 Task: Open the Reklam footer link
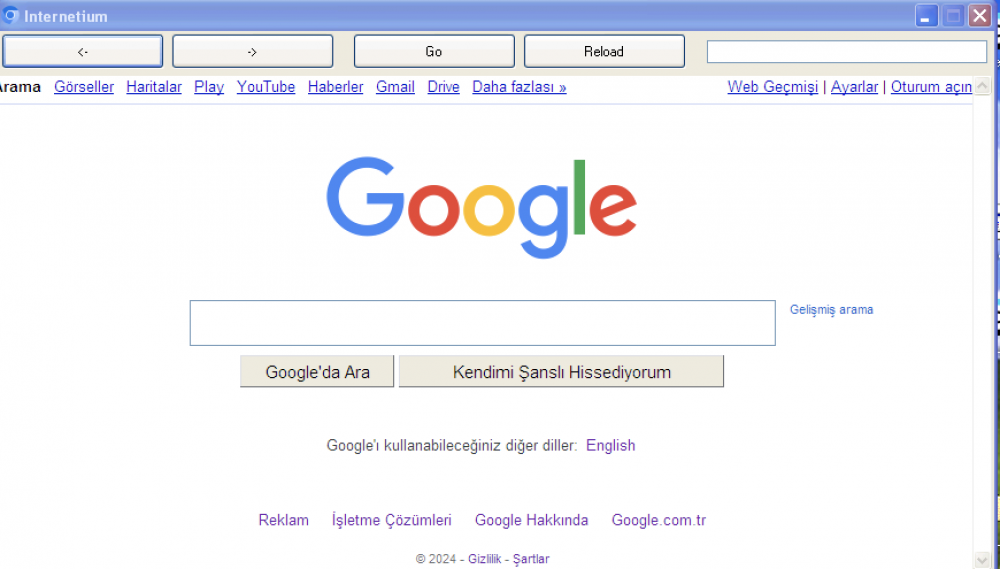[283, 520]
